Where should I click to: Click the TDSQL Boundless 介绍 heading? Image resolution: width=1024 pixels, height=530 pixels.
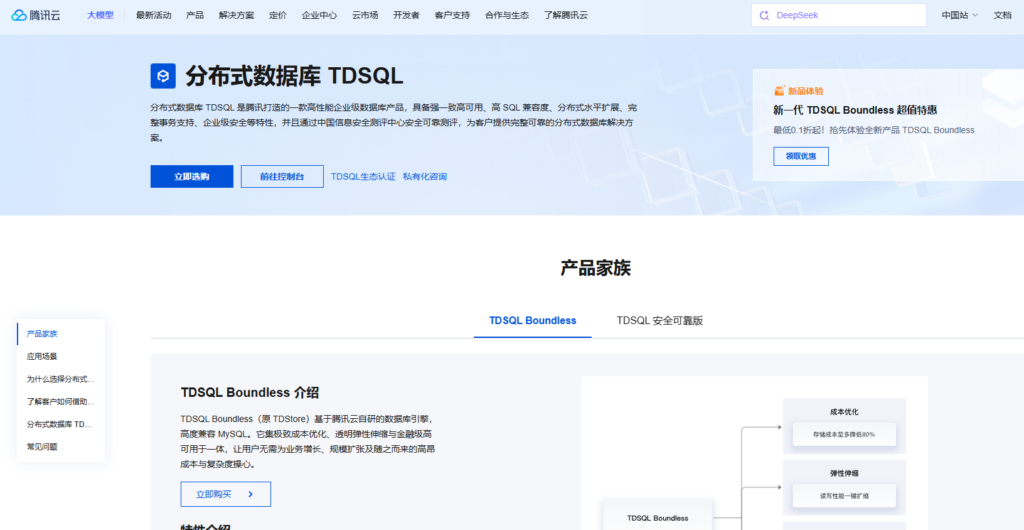click(x=250, y=392)
